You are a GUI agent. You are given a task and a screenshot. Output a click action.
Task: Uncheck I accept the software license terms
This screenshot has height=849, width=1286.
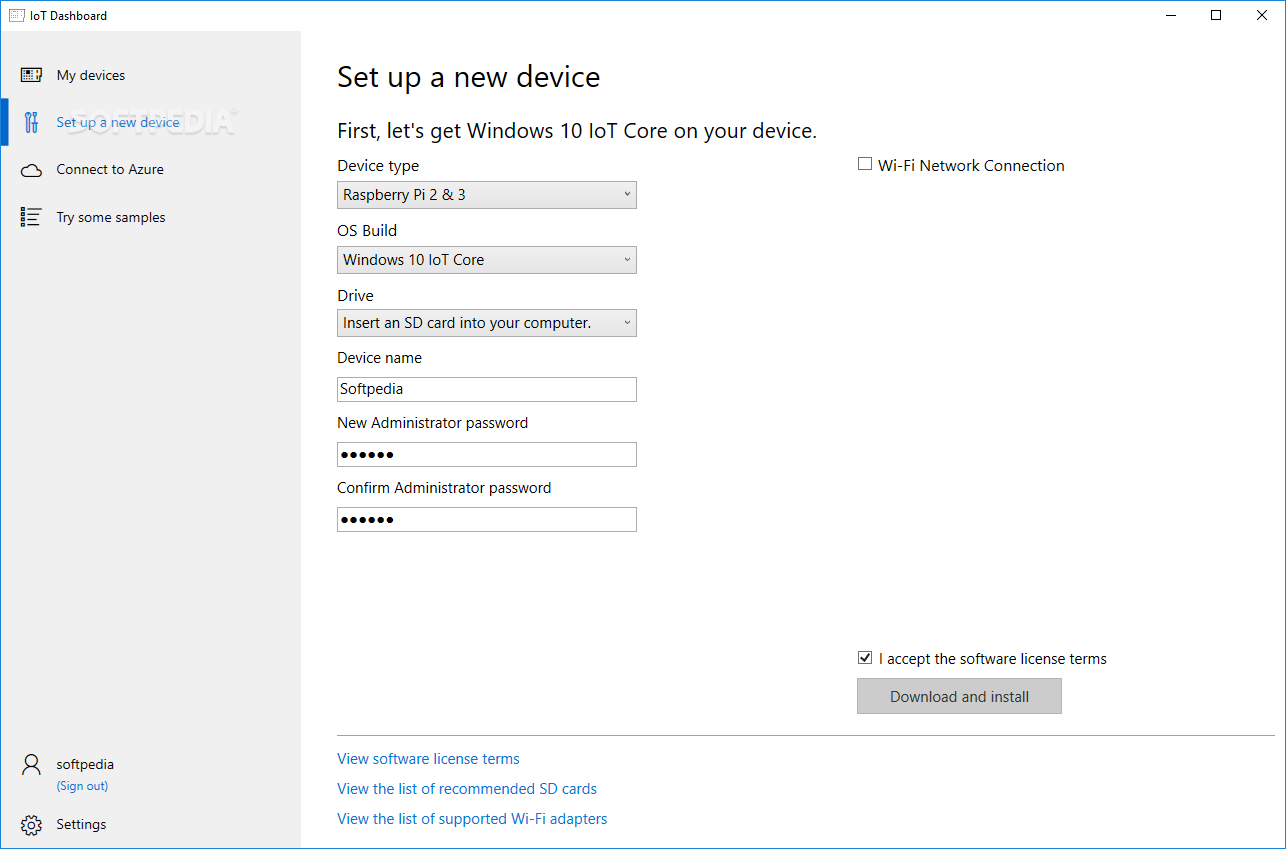(x=865, y=658)
